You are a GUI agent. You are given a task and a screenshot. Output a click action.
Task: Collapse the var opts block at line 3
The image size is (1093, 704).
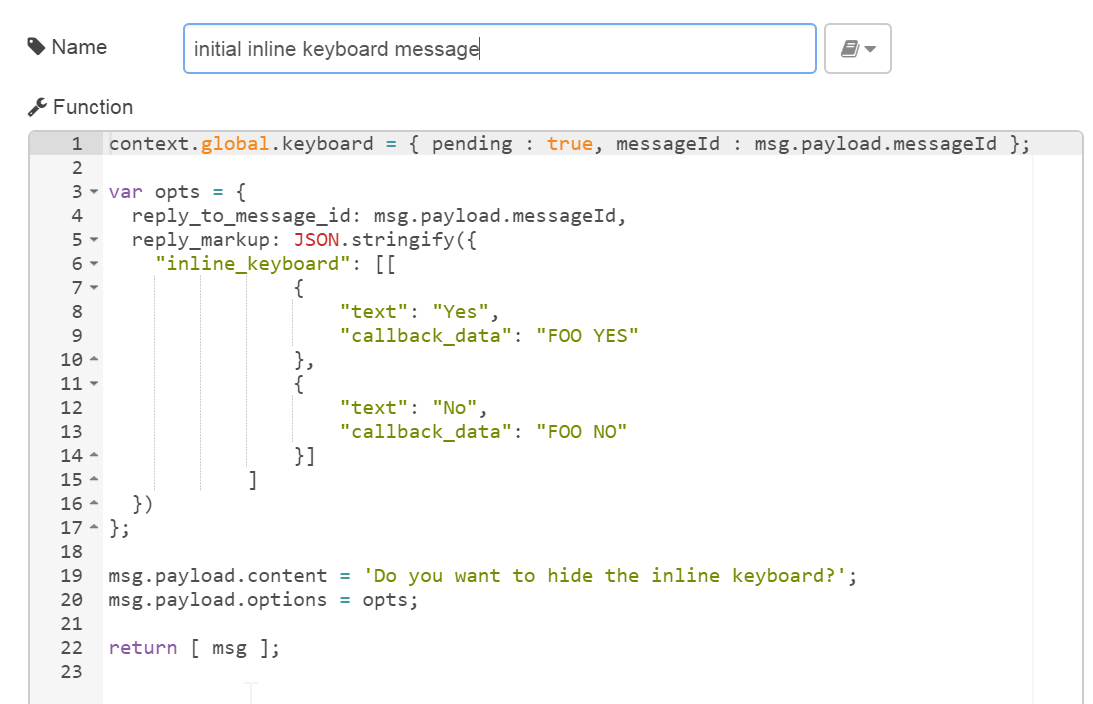click(x=94, y=192)
